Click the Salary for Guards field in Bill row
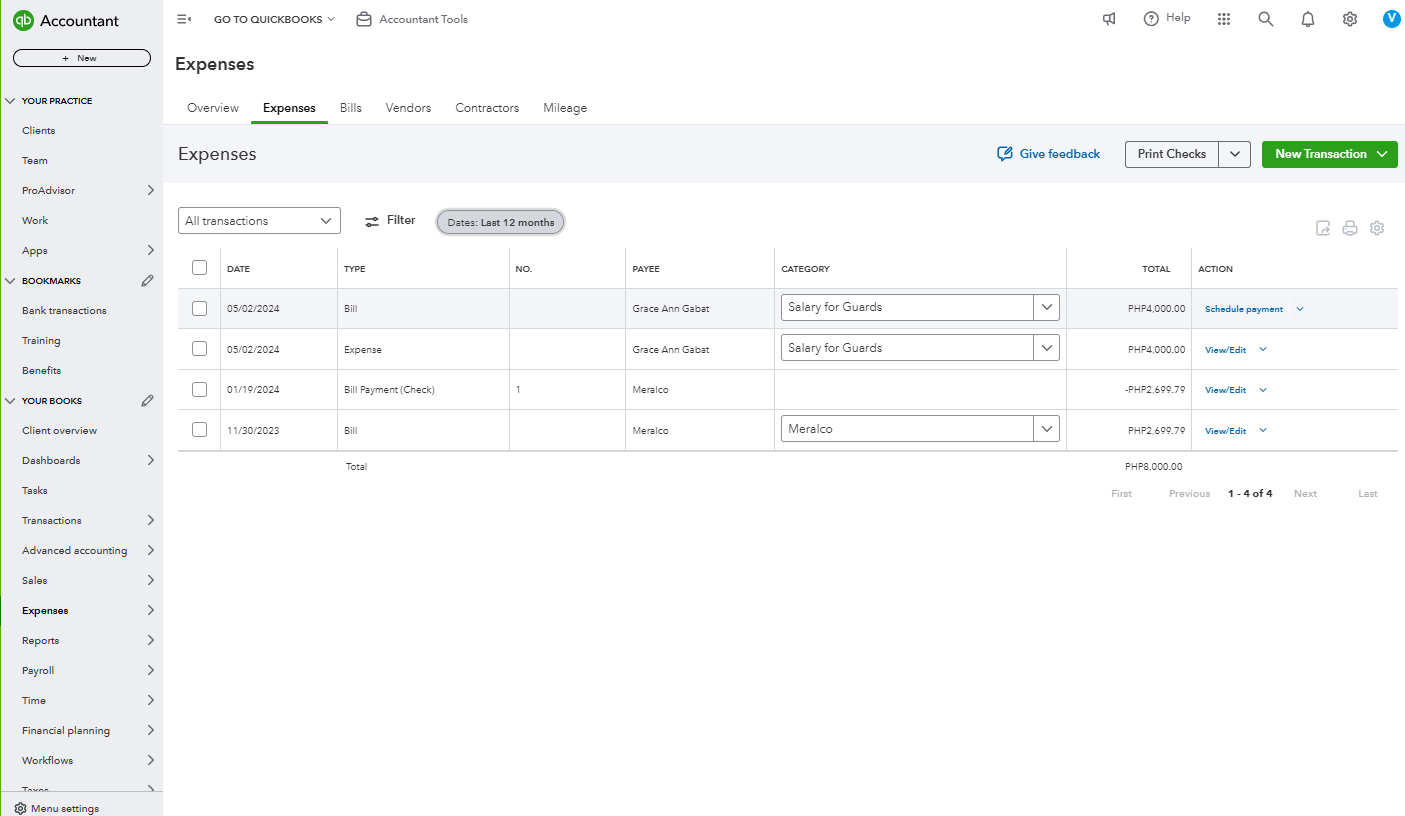The height and width of the screenshot is (816, 1405). pos(907,307)
